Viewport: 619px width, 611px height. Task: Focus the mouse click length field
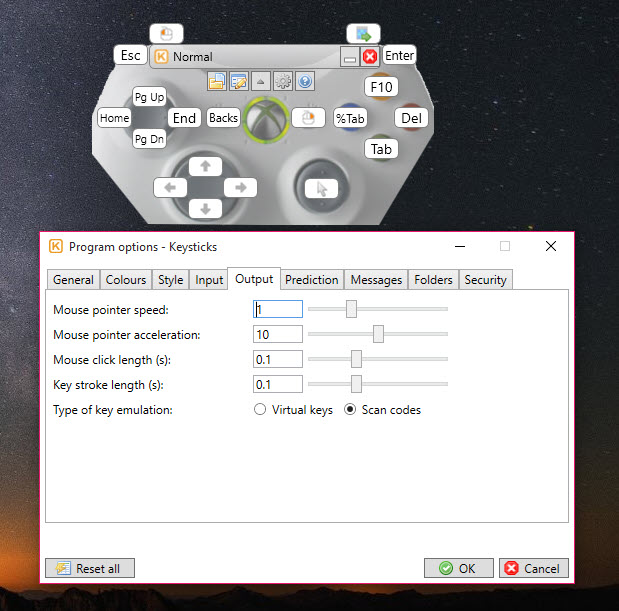pyautogui.click(x=278, y=359)
